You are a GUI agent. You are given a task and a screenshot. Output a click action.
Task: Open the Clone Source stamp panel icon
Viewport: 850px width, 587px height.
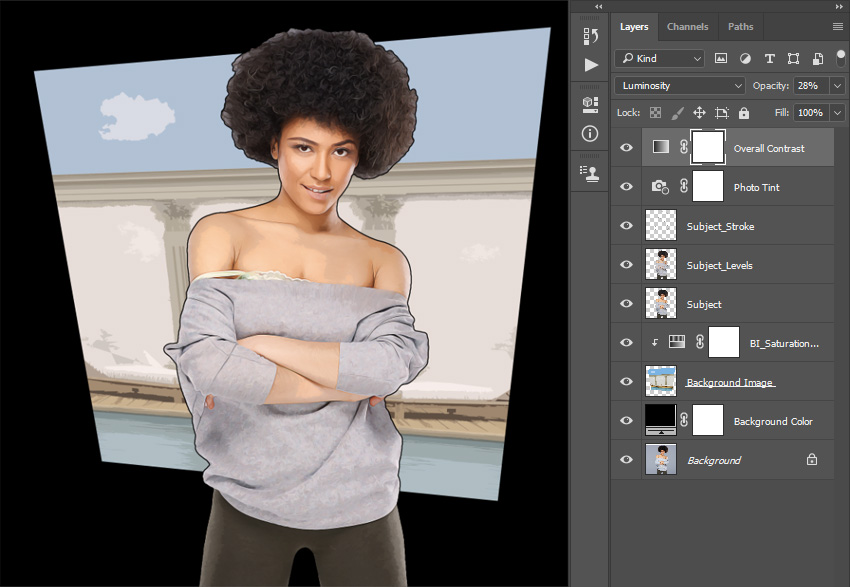point(591,172)
